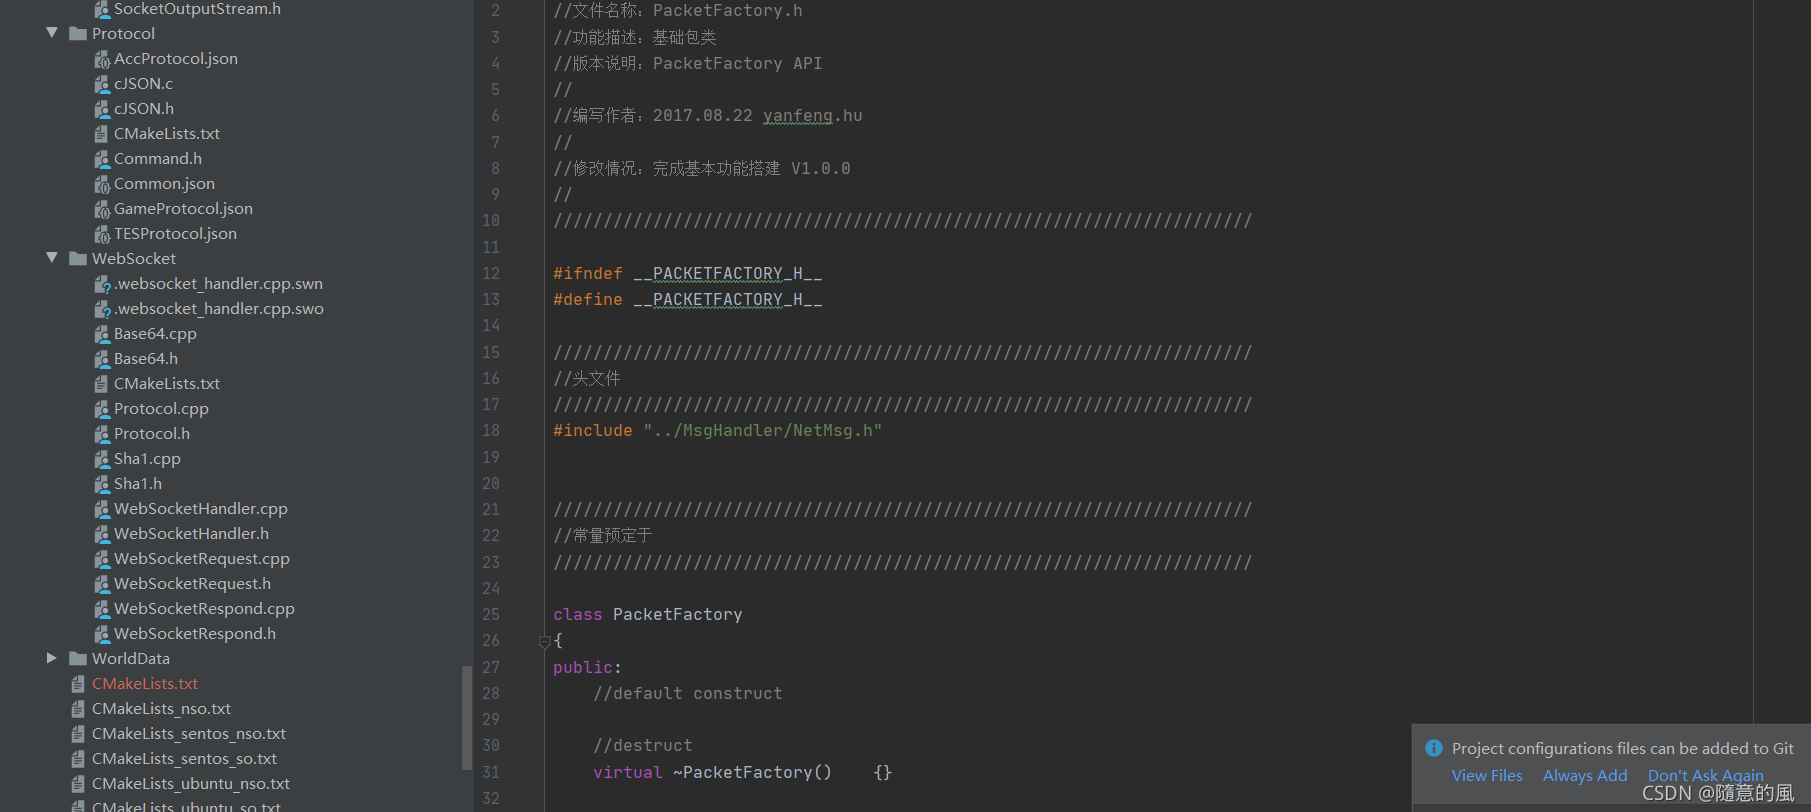
Task: Click WebSocketRespond.cpp file icon
Action: 102,609
